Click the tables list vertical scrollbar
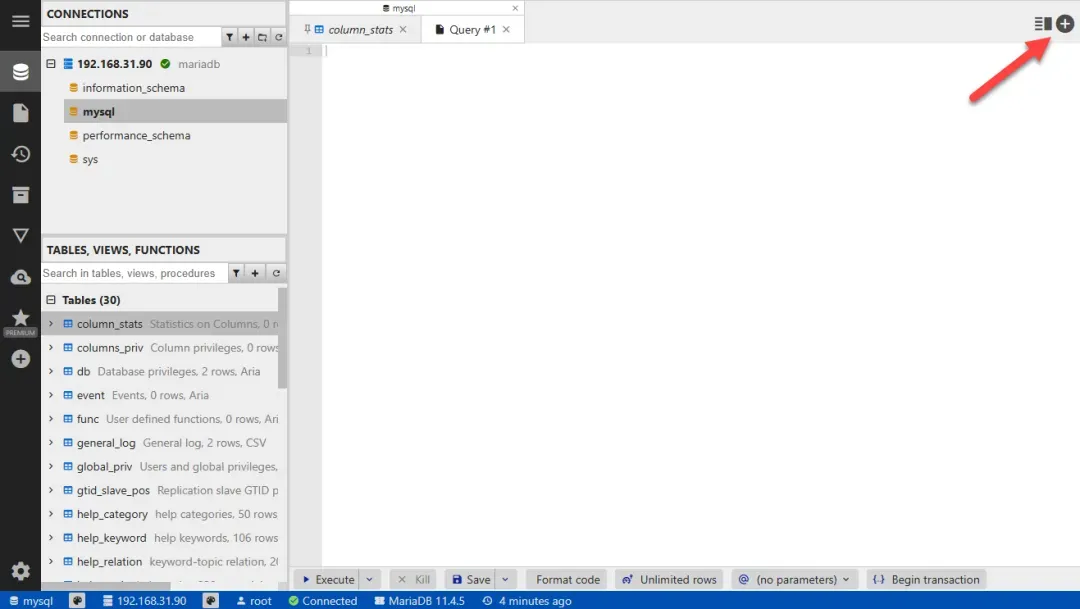 [282, 338]
